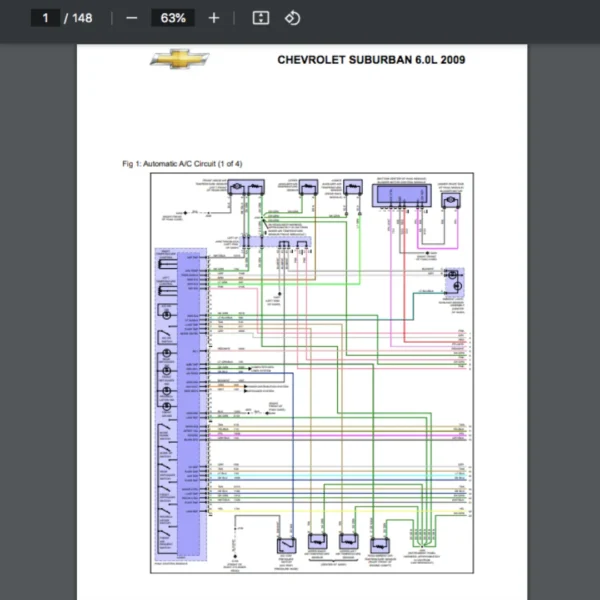Screen dimensions: 600x600
Task: Click the zoom in plus icon
Action: click(214, 18)
